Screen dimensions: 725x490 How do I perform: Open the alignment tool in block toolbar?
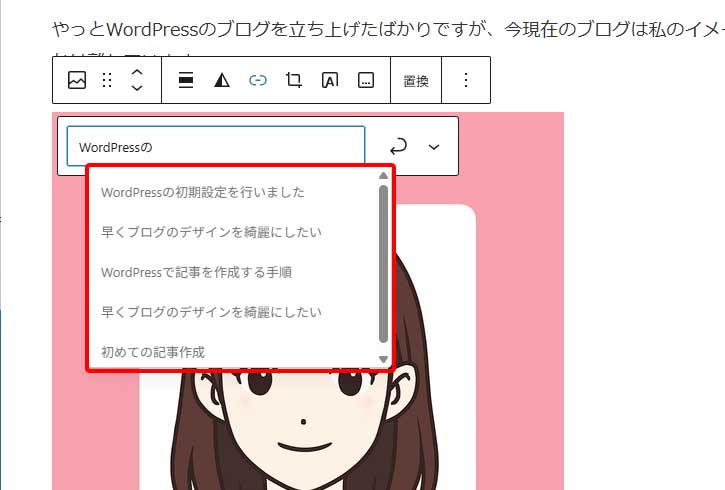pos(186,80)
